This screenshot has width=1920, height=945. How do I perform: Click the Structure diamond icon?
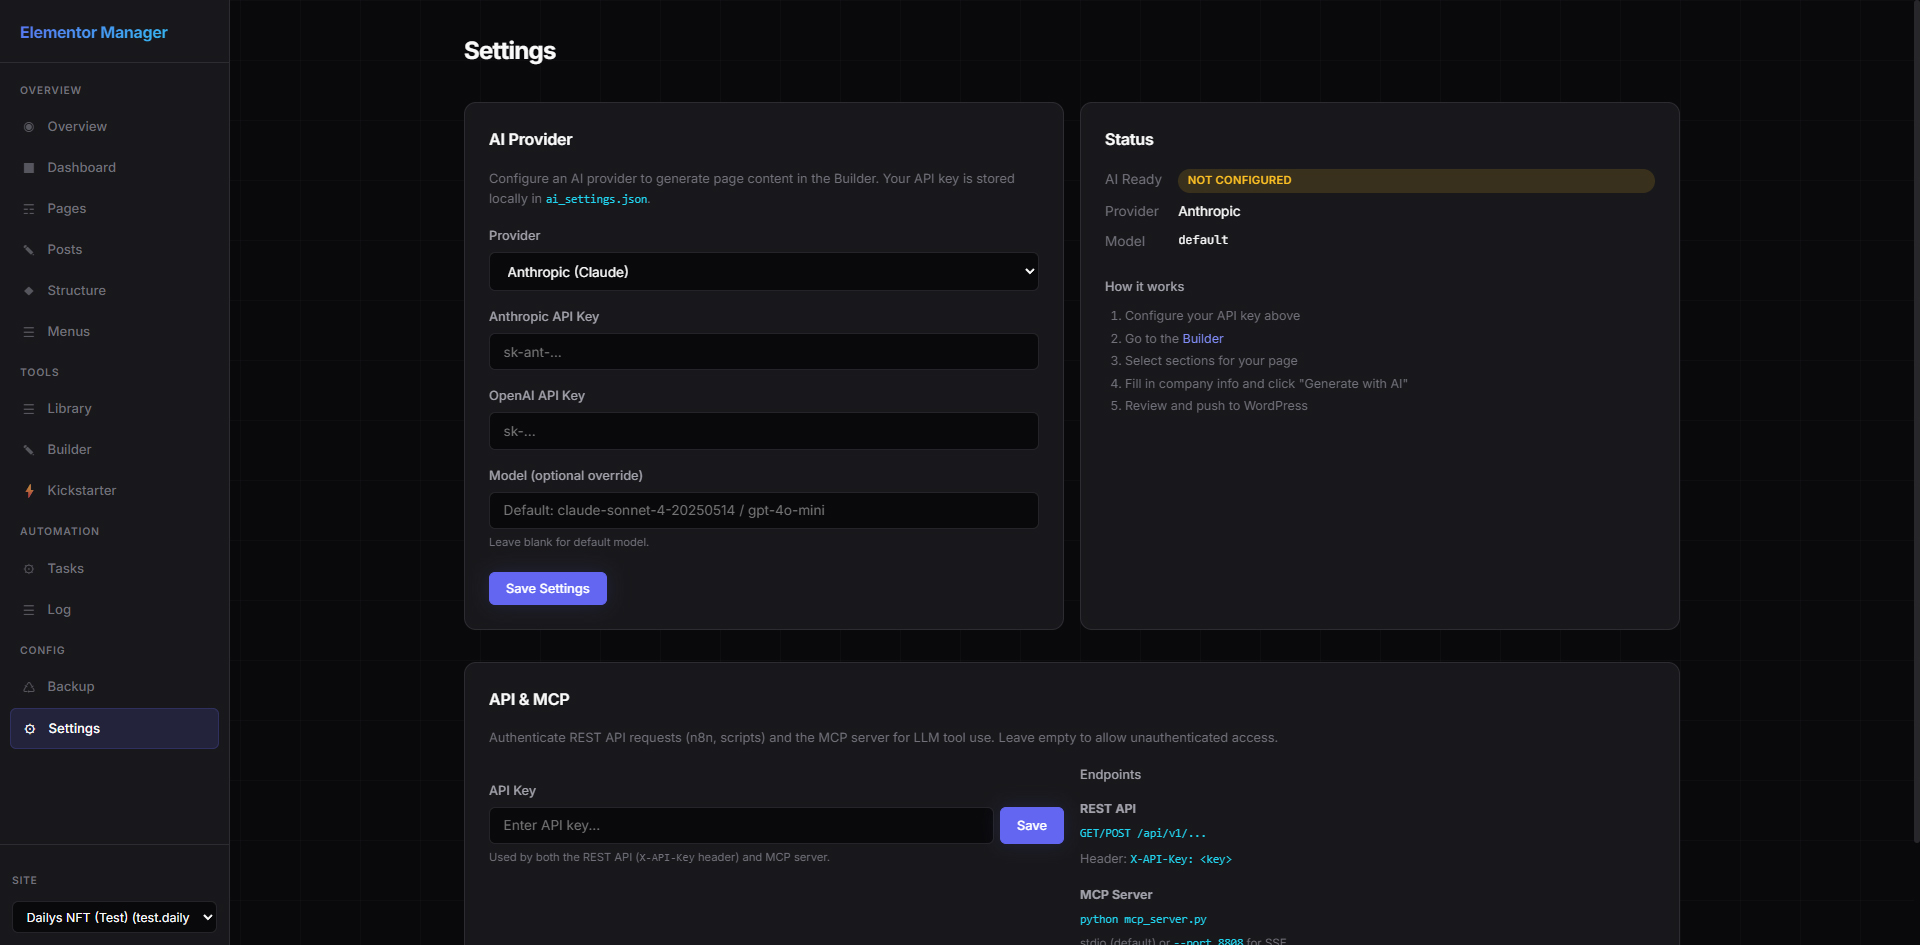[x=29, y=291]
